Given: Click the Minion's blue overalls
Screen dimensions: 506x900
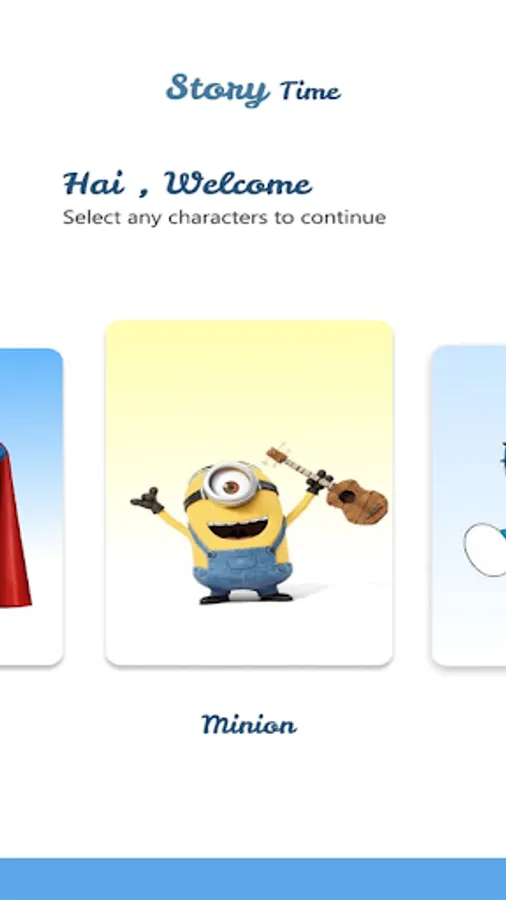Looking at the screenshot, I should (x=242, y=568).
